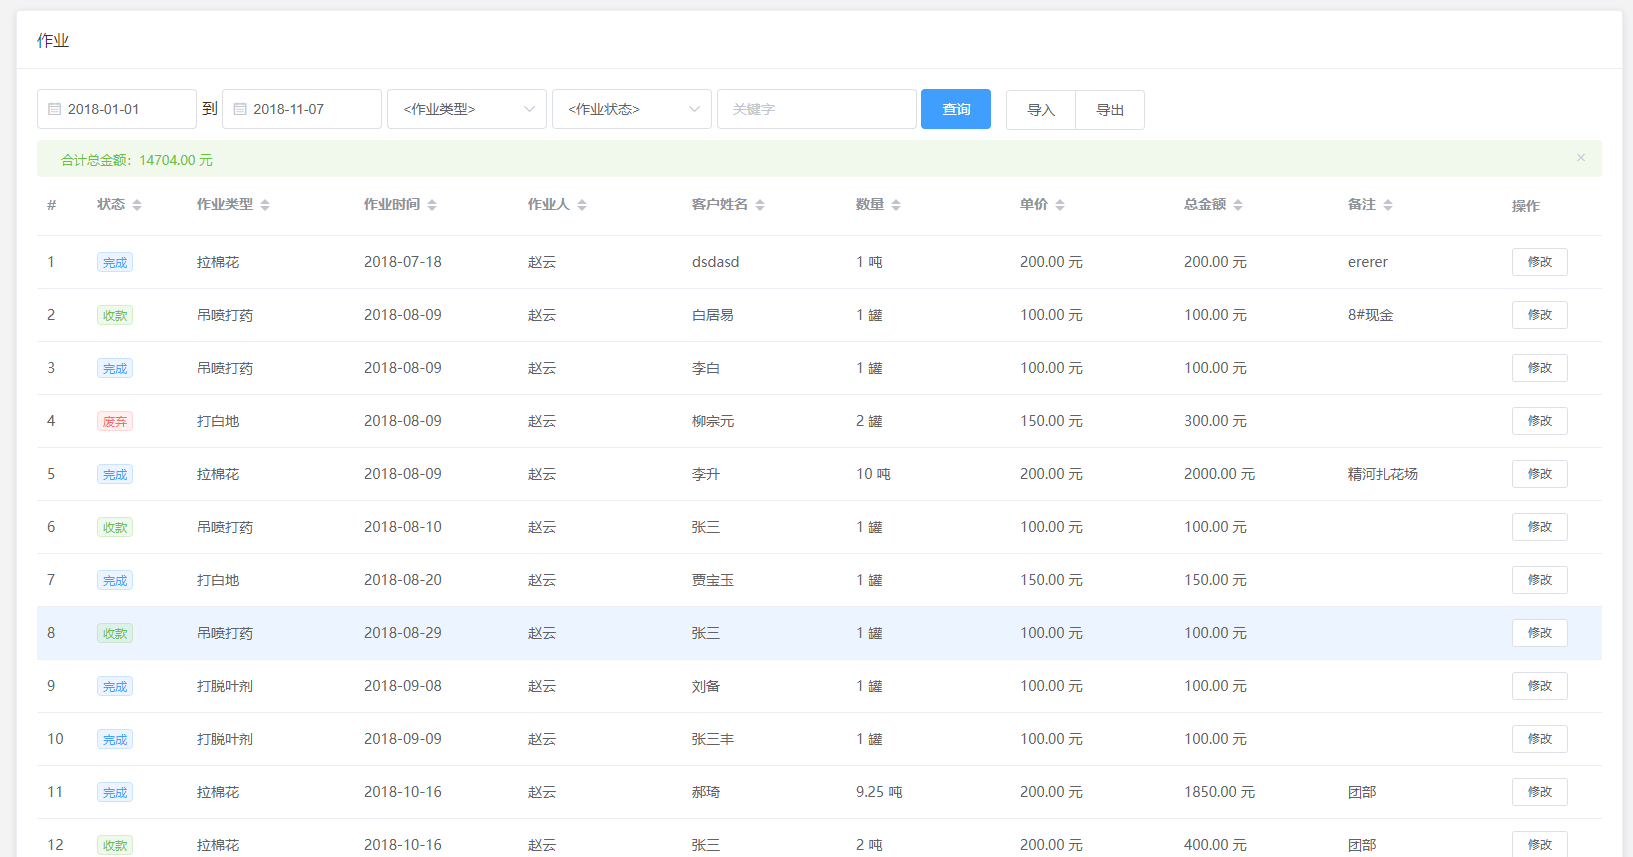Sort table by 状态 column sort icon
The image size is (1633, 857).
[x=137, y=205]
